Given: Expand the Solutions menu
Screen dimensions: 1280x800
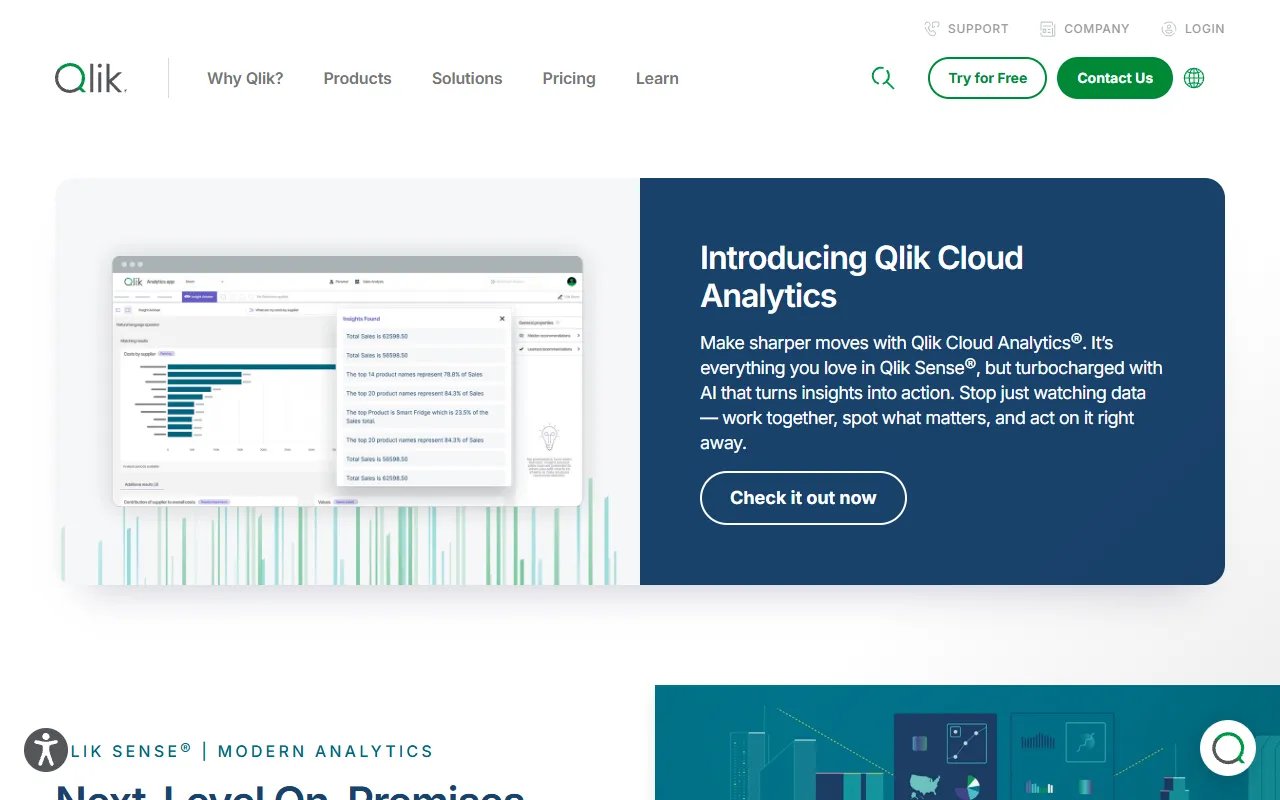Looking at the screenshot, I should 467,78.
